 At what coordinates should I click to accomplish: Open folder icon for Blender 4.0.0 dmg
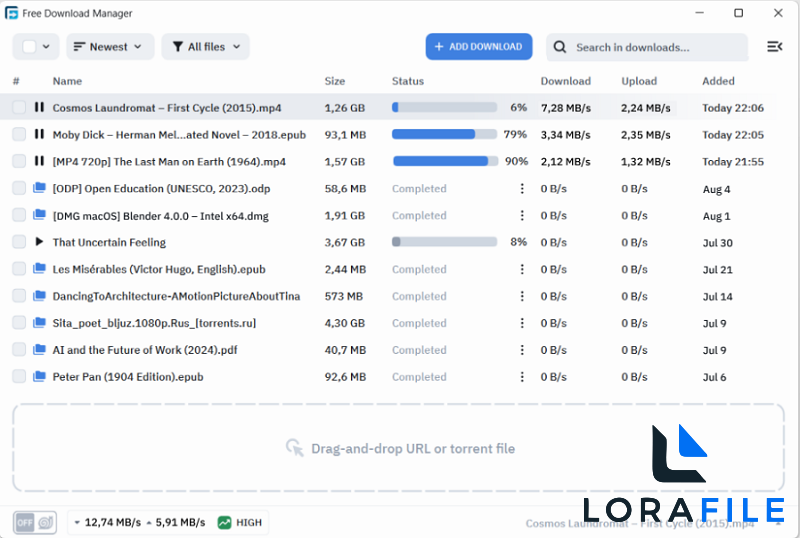coord(39,215)
